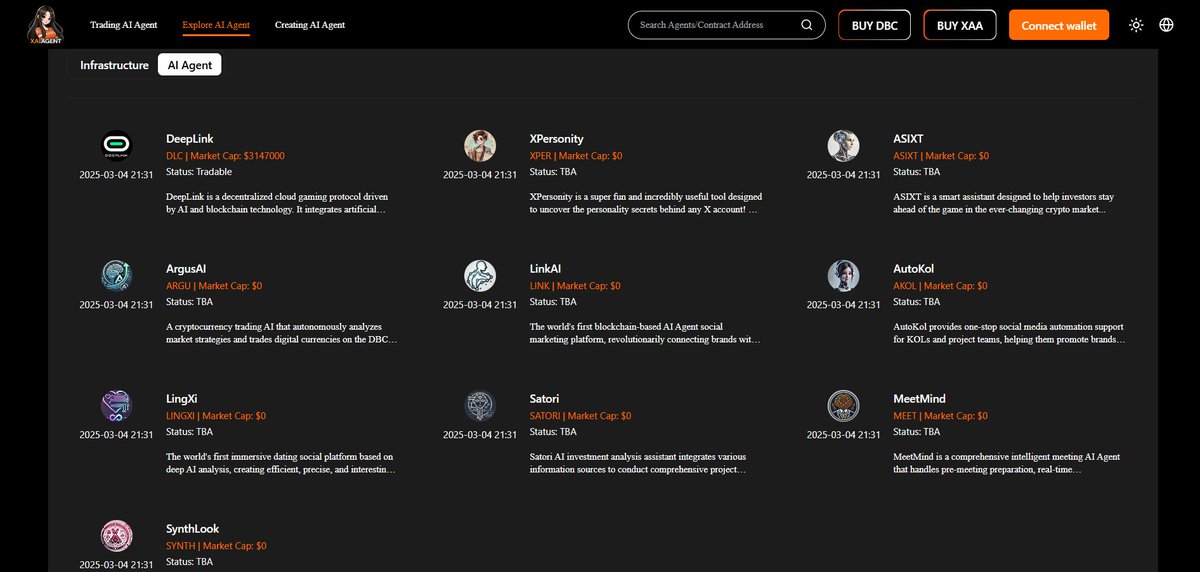Switch to Infrastructure tab
The height and width of the screenshot is (572, 1200).
tap(114, 65)
